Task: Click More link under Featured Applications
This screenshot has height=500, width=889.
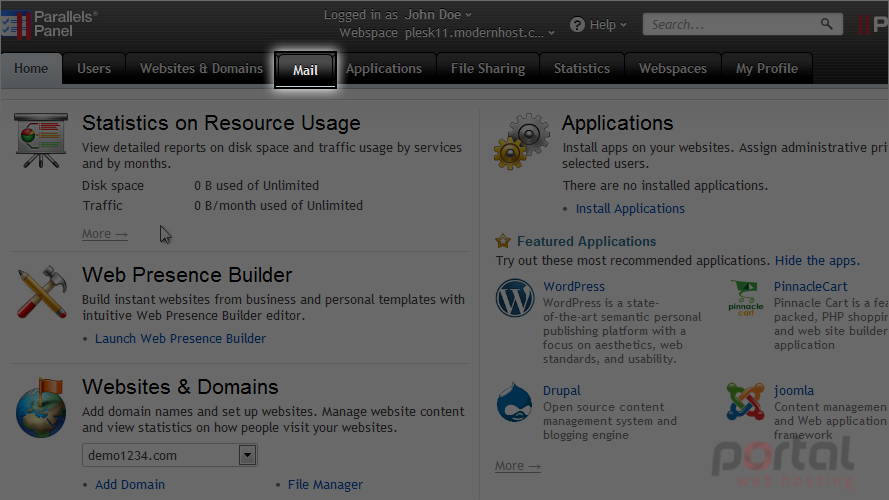Action: coord(518,466)
